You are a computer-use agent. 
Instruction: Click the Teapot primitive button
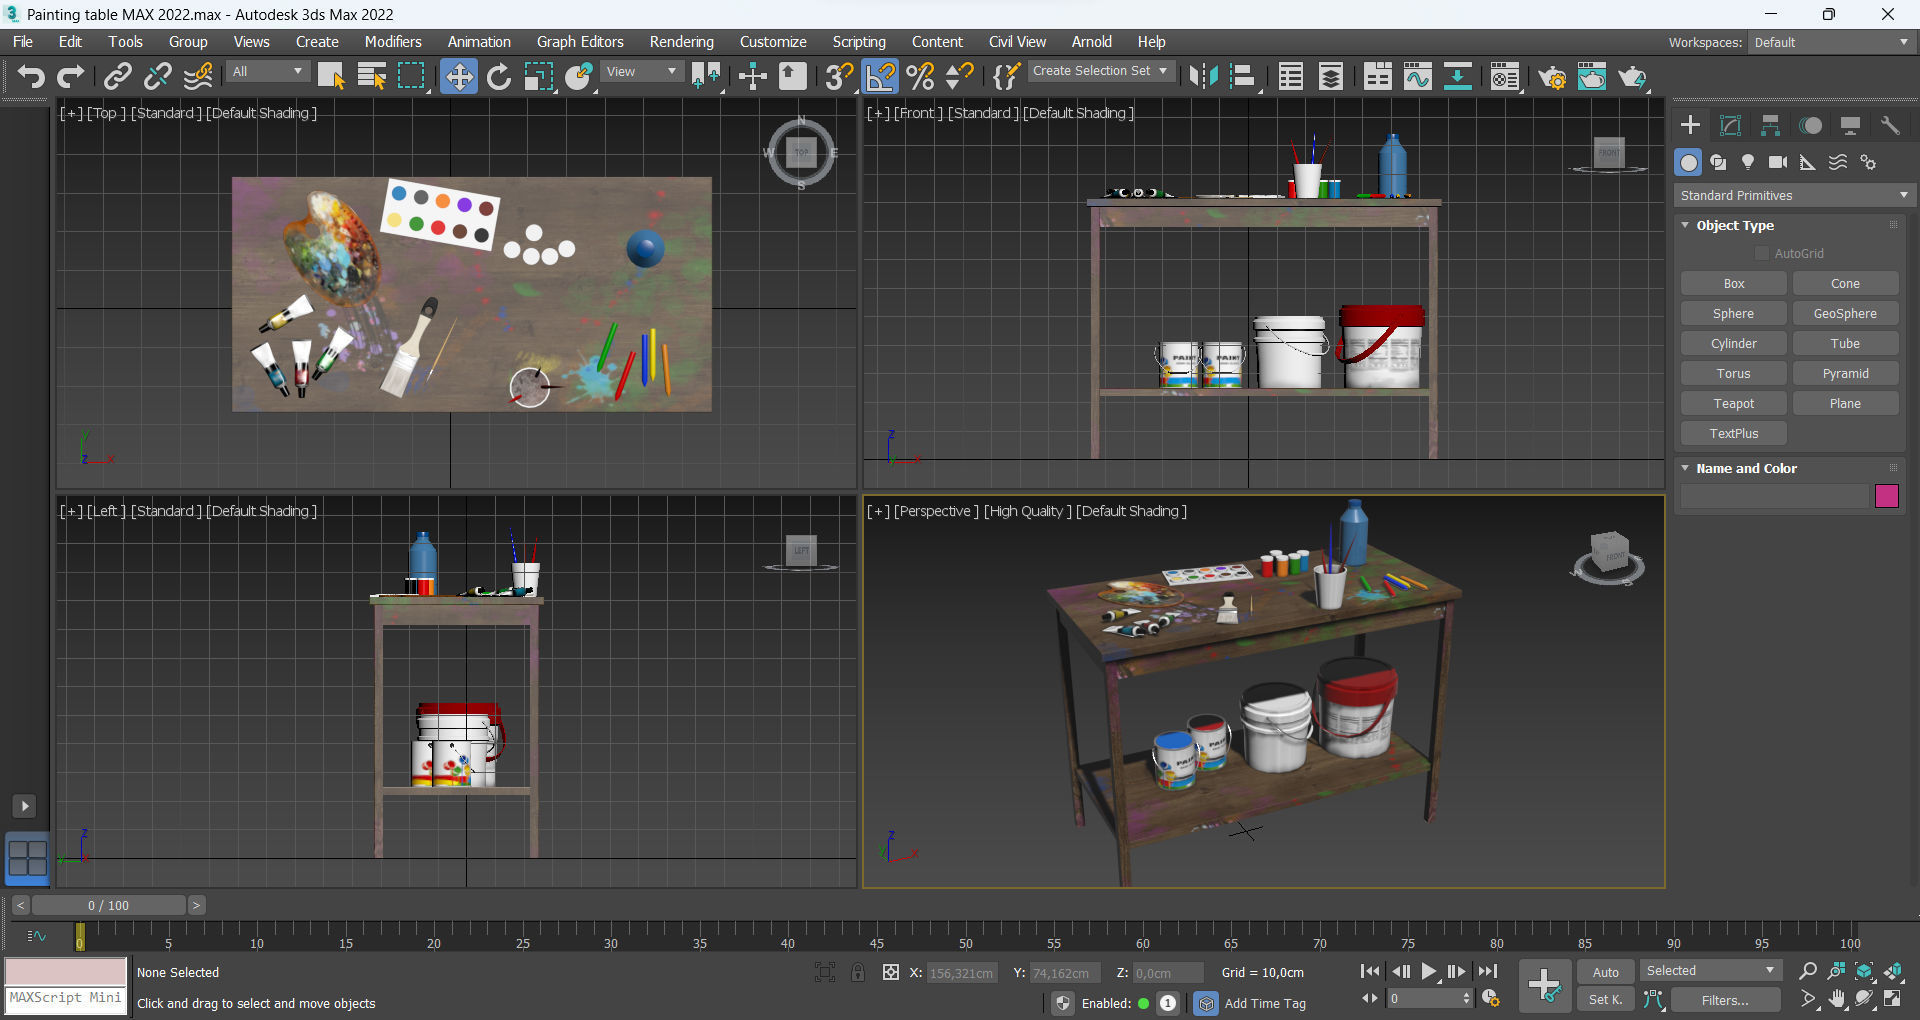(1734, 404)
